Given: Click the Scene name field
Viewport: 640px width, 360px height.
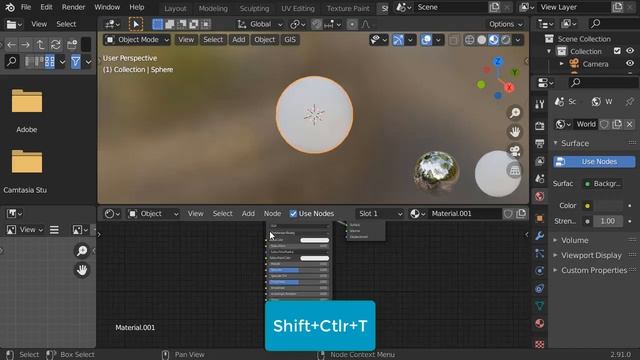Looking at the screenshot, I should pyautogui.click(x=451, y=7).
